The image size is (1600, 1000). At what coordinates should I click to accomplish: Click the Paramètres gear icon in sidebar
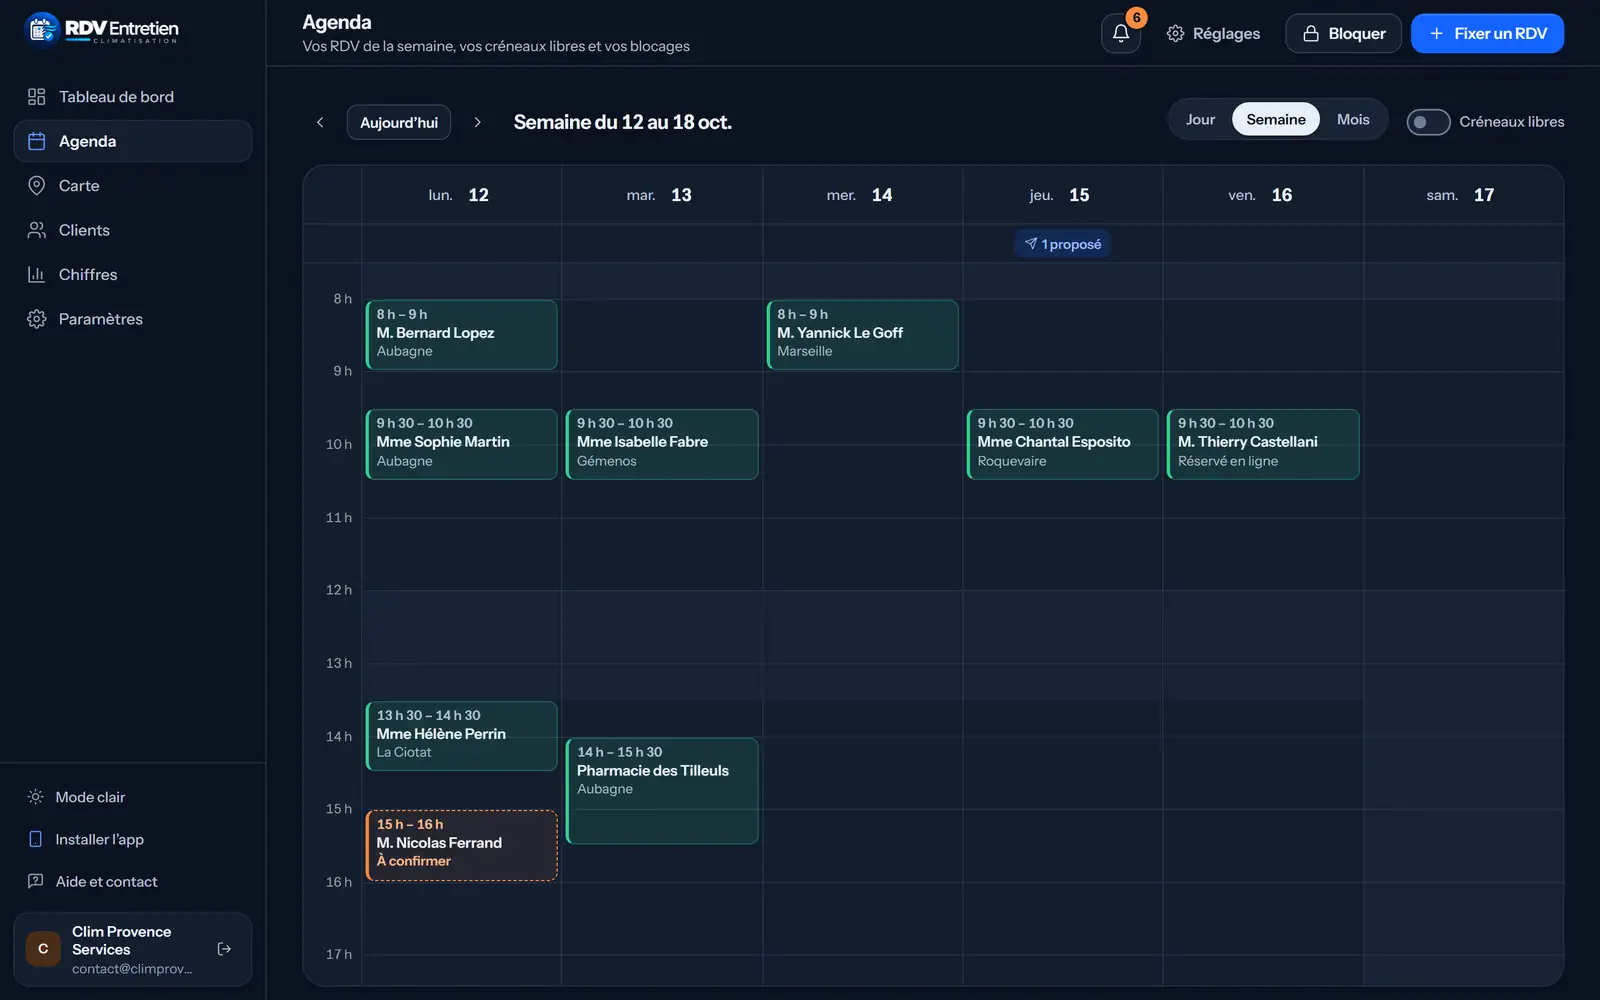click(37, 319)
